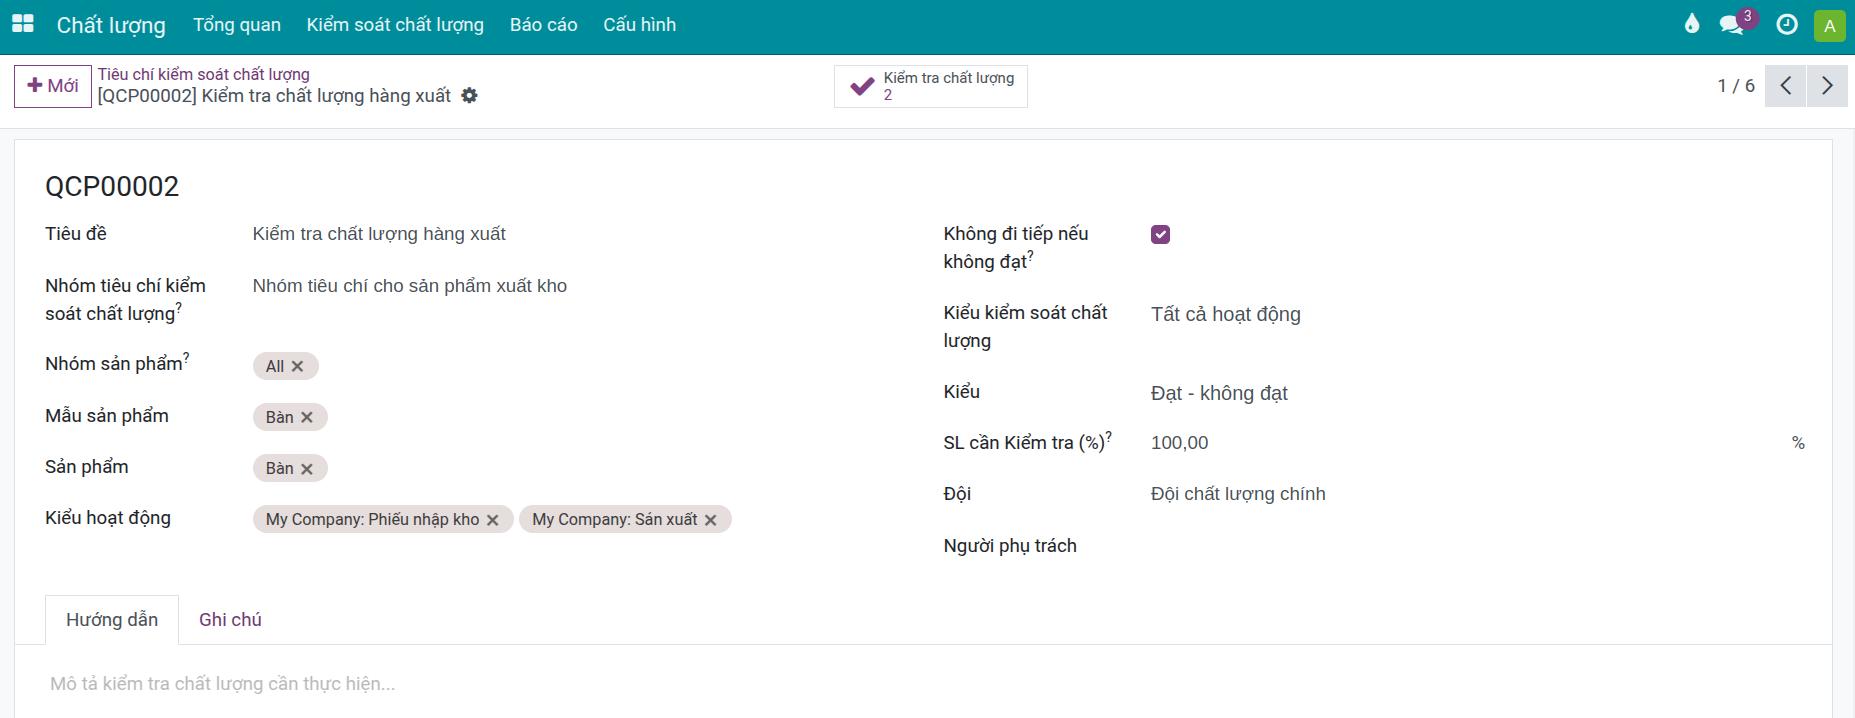Click the 1 / 6 pager counter
This screenshot has width=1855, height=718.
click(1736, 86)
